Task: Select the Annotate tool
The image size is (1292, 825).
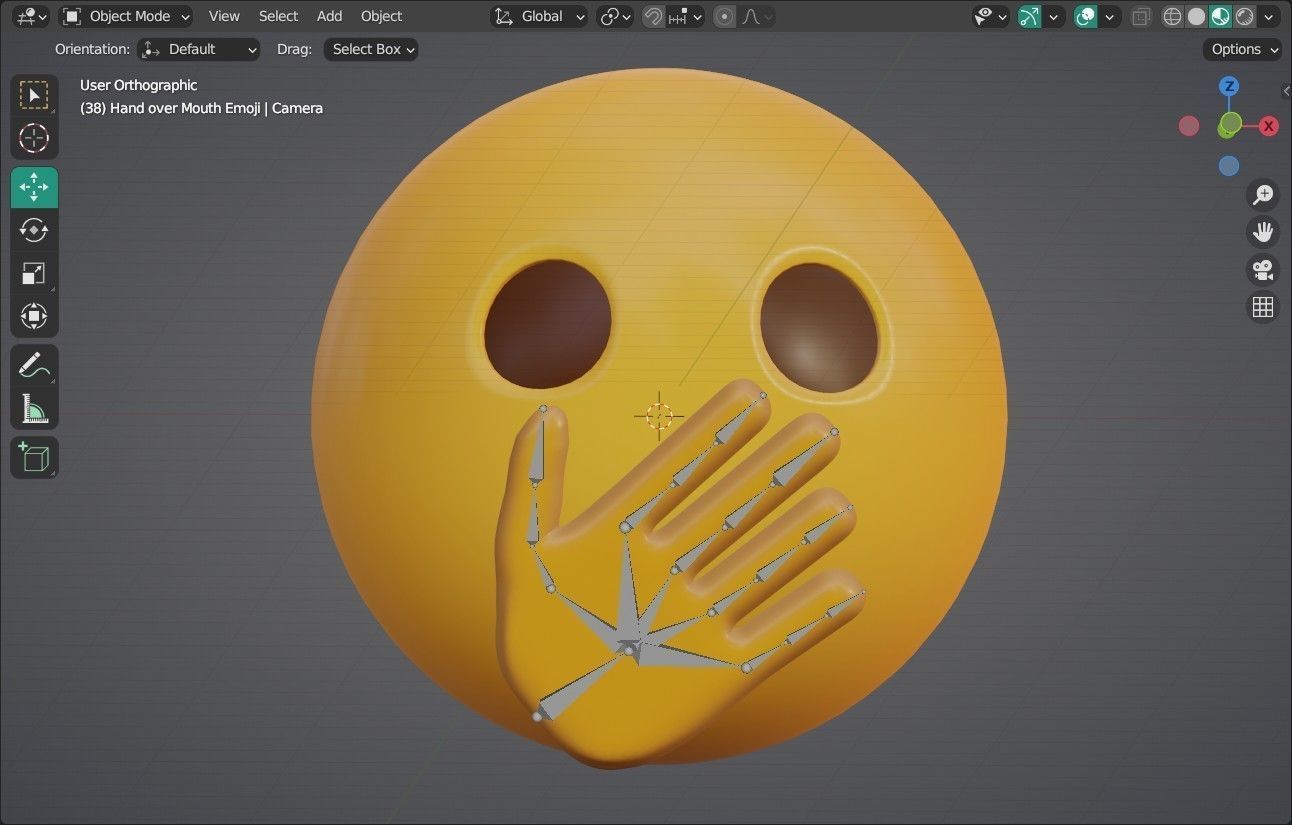Action: (x=34, y=364)
